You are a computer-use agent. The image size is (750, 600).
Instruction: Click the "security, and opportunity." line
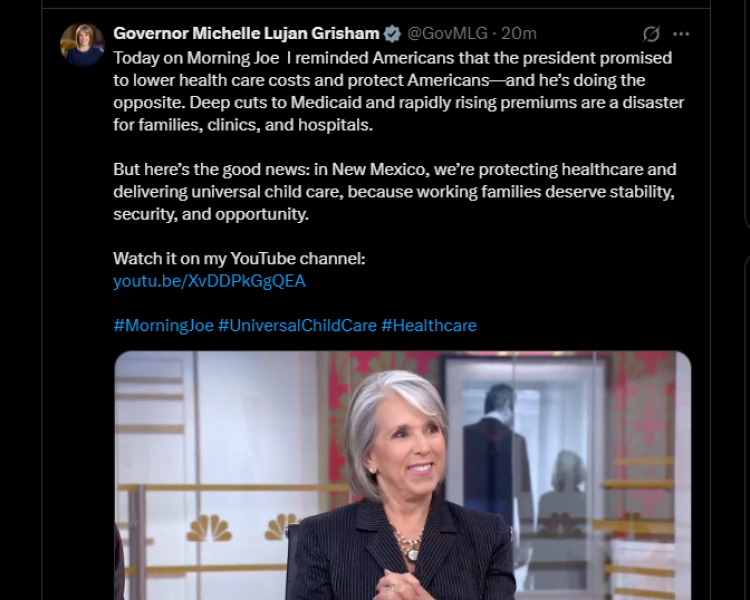tap(210, 214)
